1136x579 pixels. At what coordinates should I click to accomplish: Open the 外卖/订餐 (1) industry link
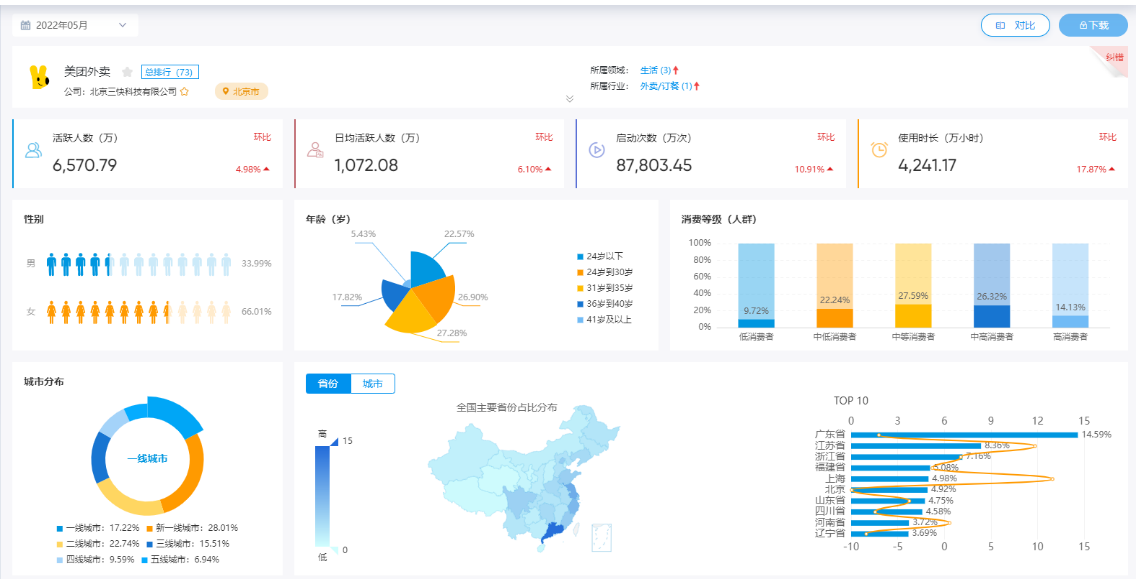(666, 86)
